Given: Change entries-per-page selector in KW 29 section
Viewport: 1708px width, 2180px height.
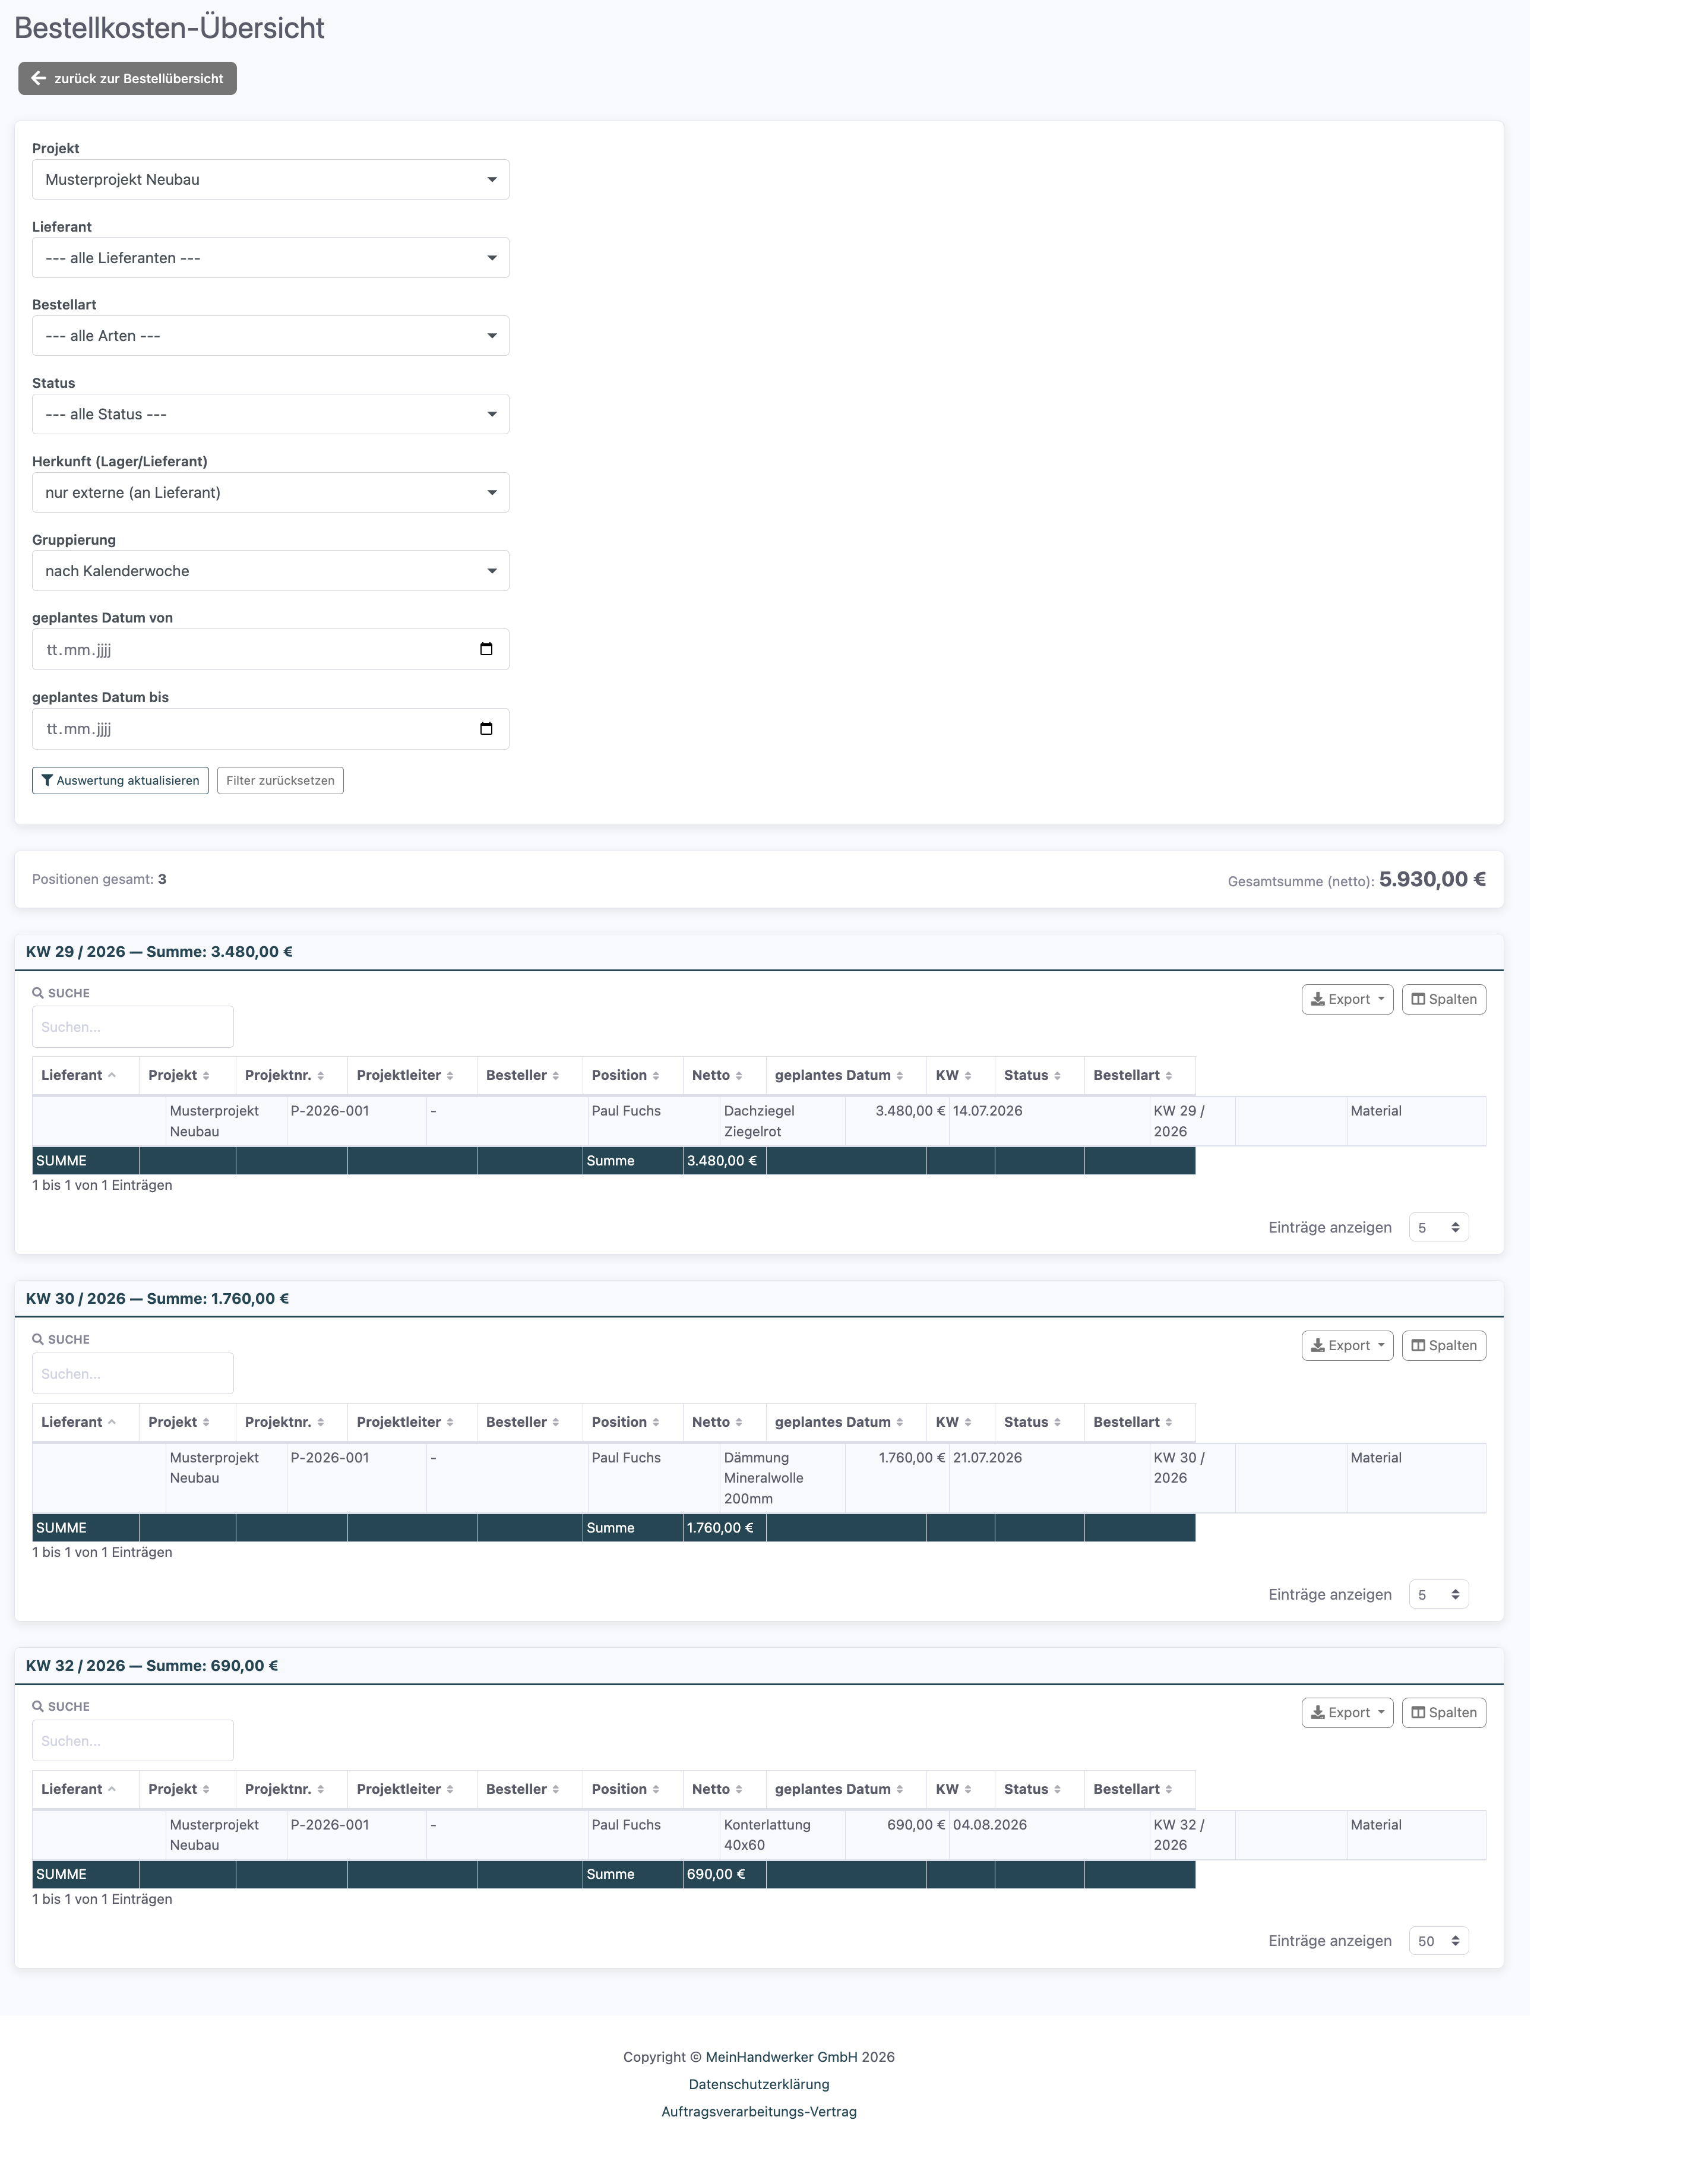Looking at the screenshot, I should [x=1438, y=1228].
